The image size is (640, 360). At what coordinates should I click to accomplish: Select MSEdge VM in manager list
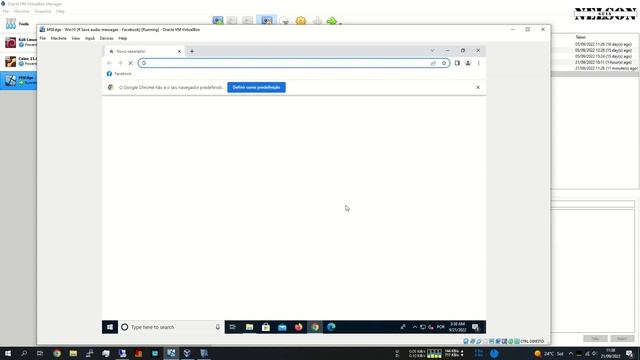point(19,80)
